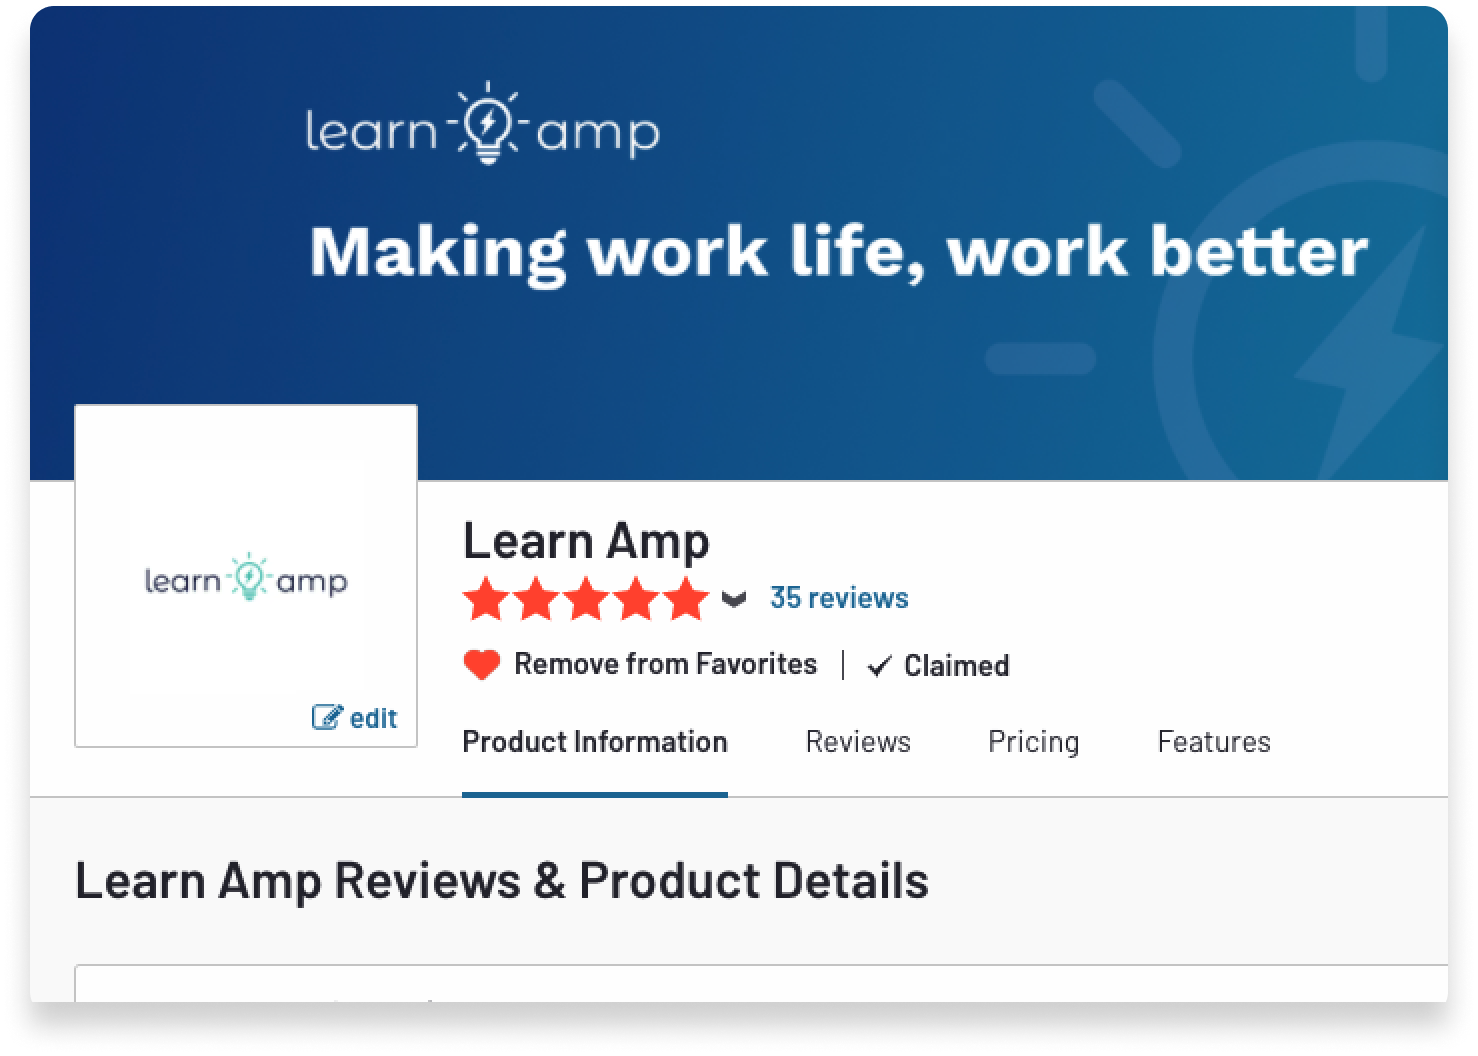Click the Making work life, work better headline
Screen dimensions: 1478x1056
pos(838,251)
